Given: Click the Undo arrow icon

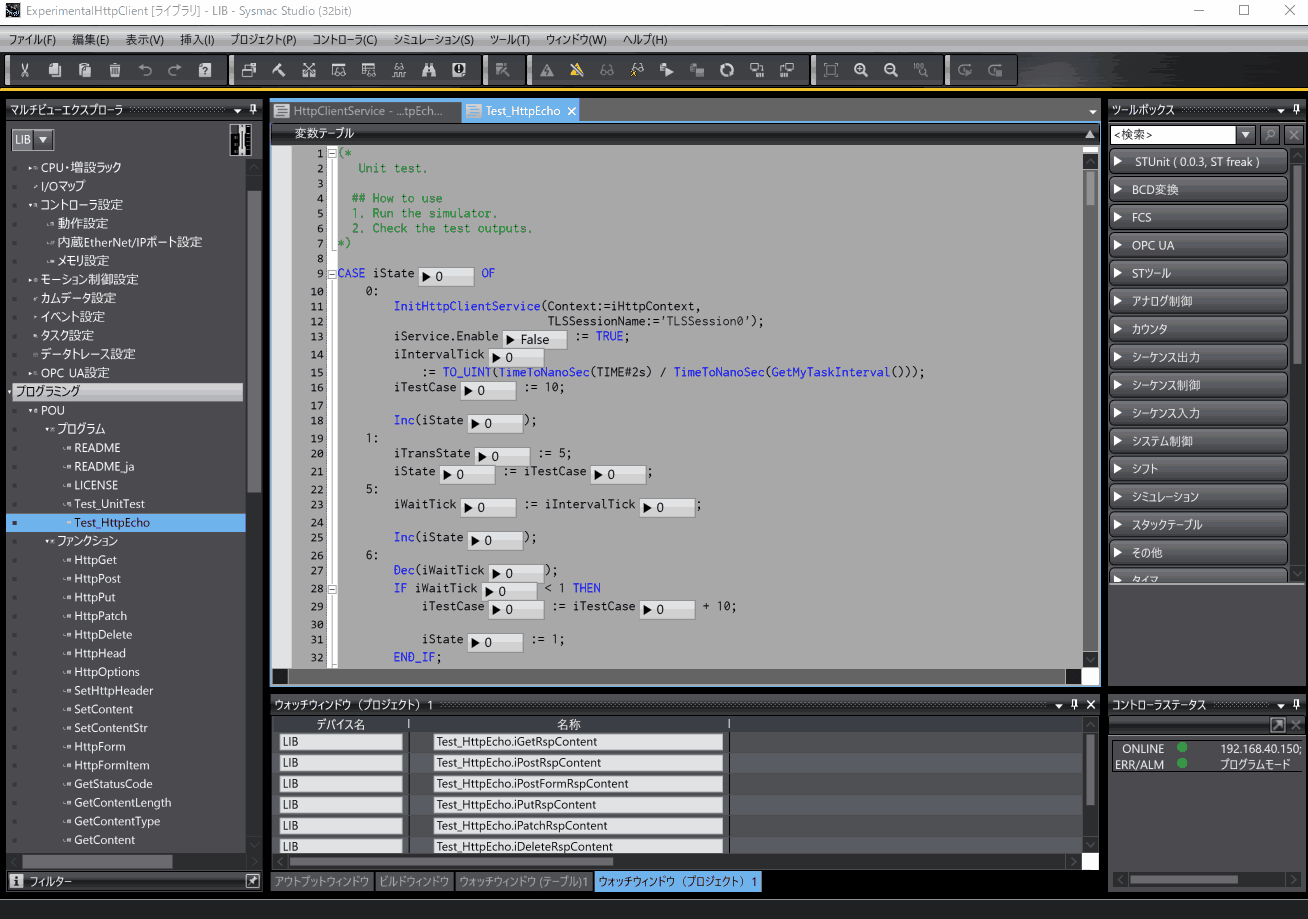Looking at the screenshot, I should tap(145, 70).
